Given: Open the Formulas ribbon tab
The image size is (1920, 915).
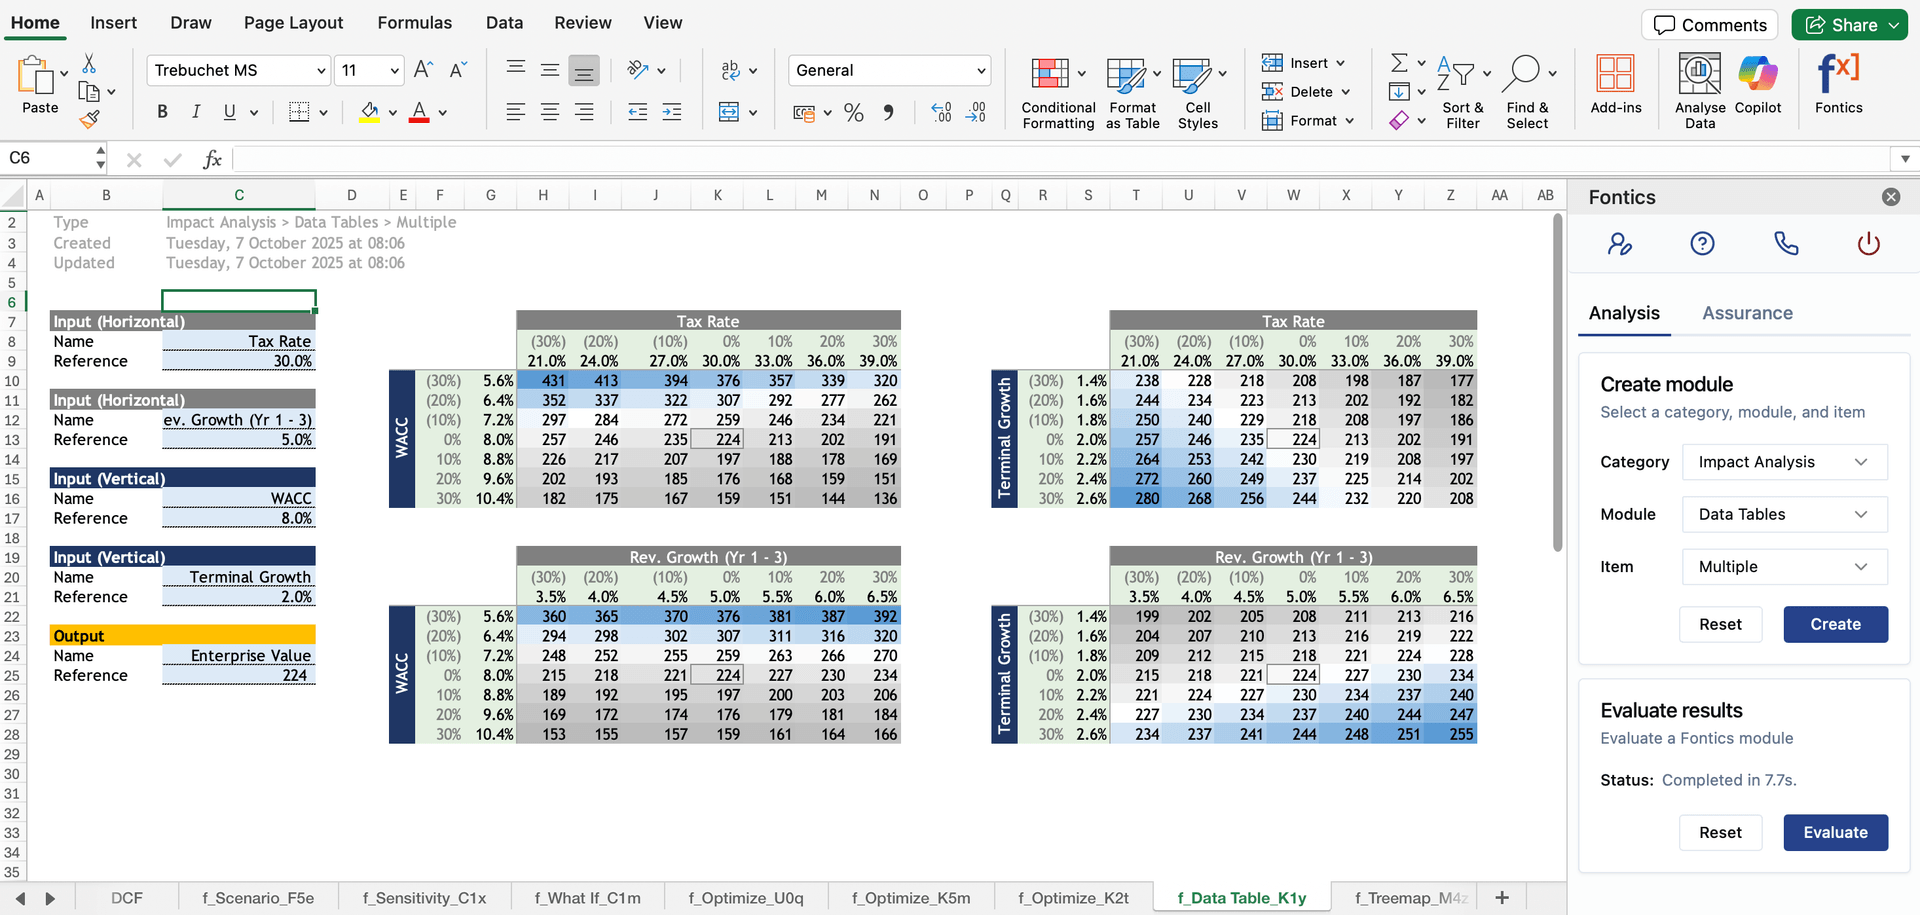Looking at the screenshot, I should coord(415,22).
